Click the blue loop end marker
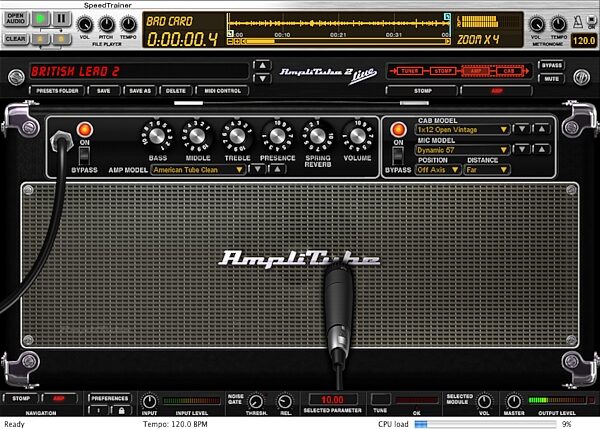This screenshot has width=600, height=429. [447, 16]
